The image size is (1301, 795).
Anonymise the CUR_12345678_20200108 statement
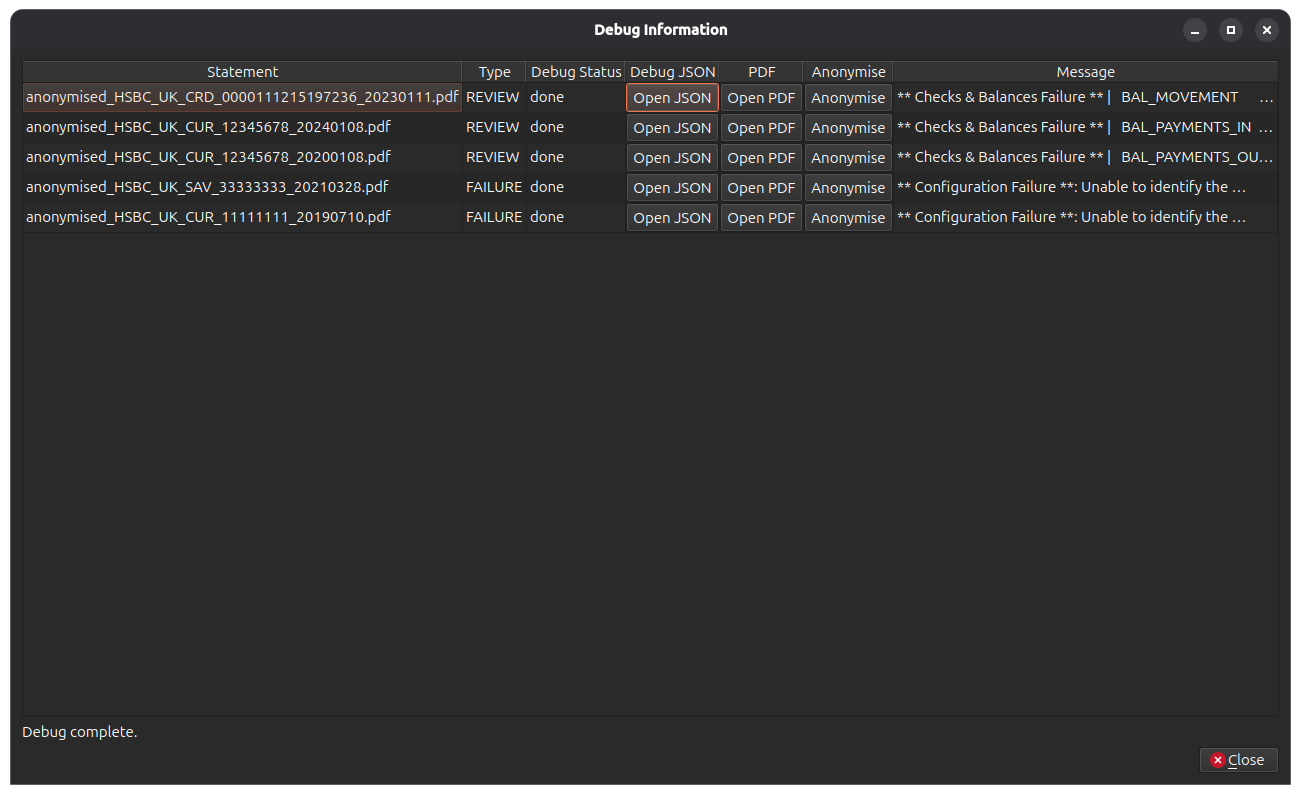pyautogui.click(x=848, y=158)
